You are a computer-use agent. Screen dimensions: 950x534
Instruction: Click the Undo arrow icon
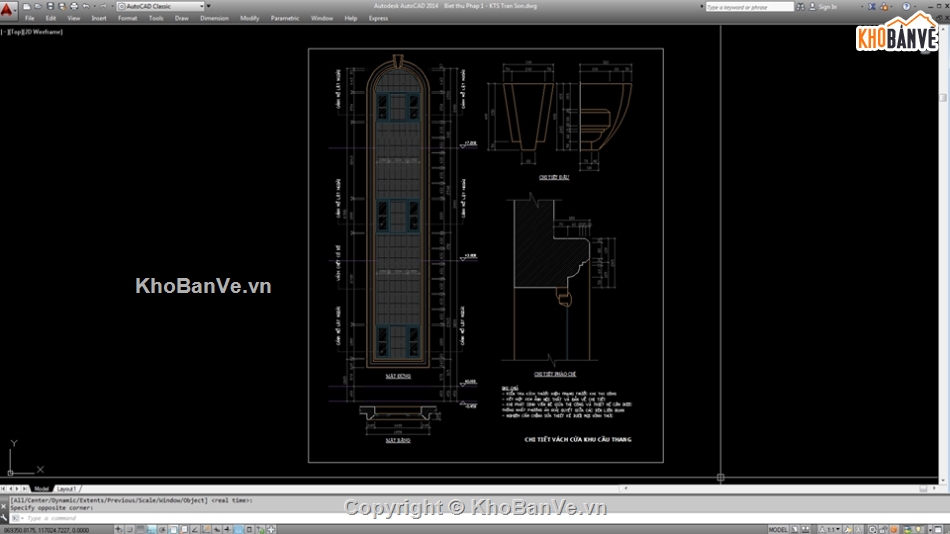[x=86, y=6]
